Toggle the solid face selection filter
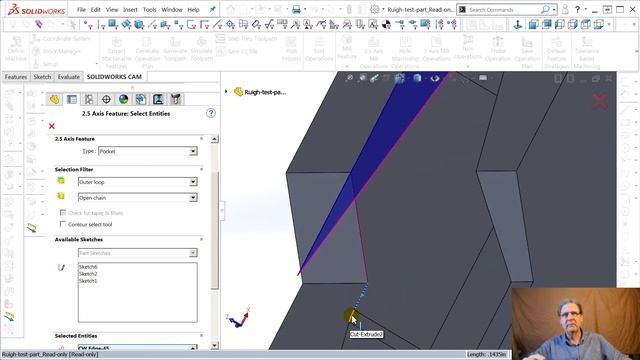Screen dimensions: 640x360 pyautogui.click(x=113, y=25)
